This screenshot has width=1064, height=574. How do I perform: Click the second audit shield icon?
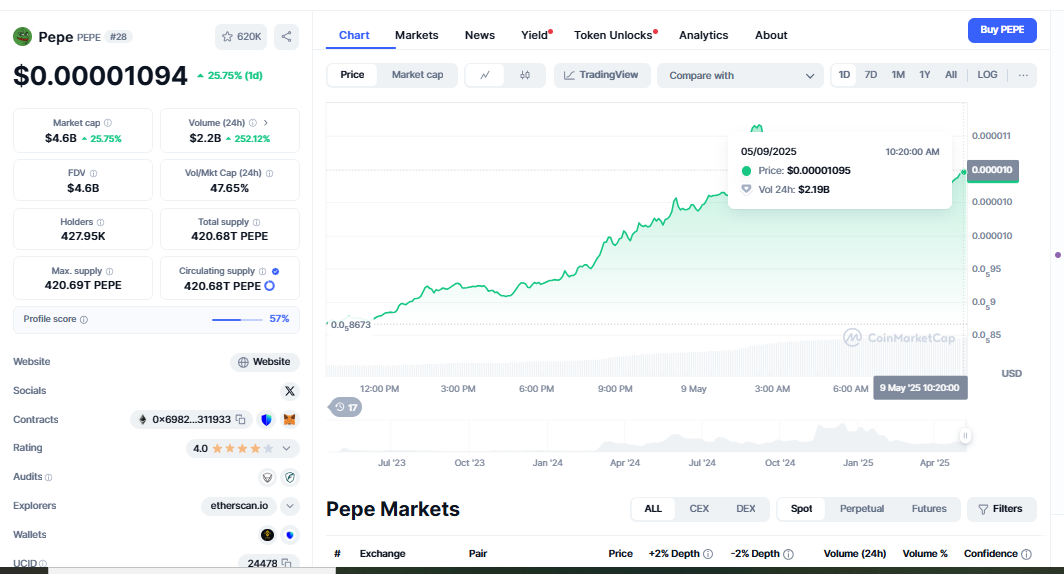pyautogui.click(x=290, y=478)
